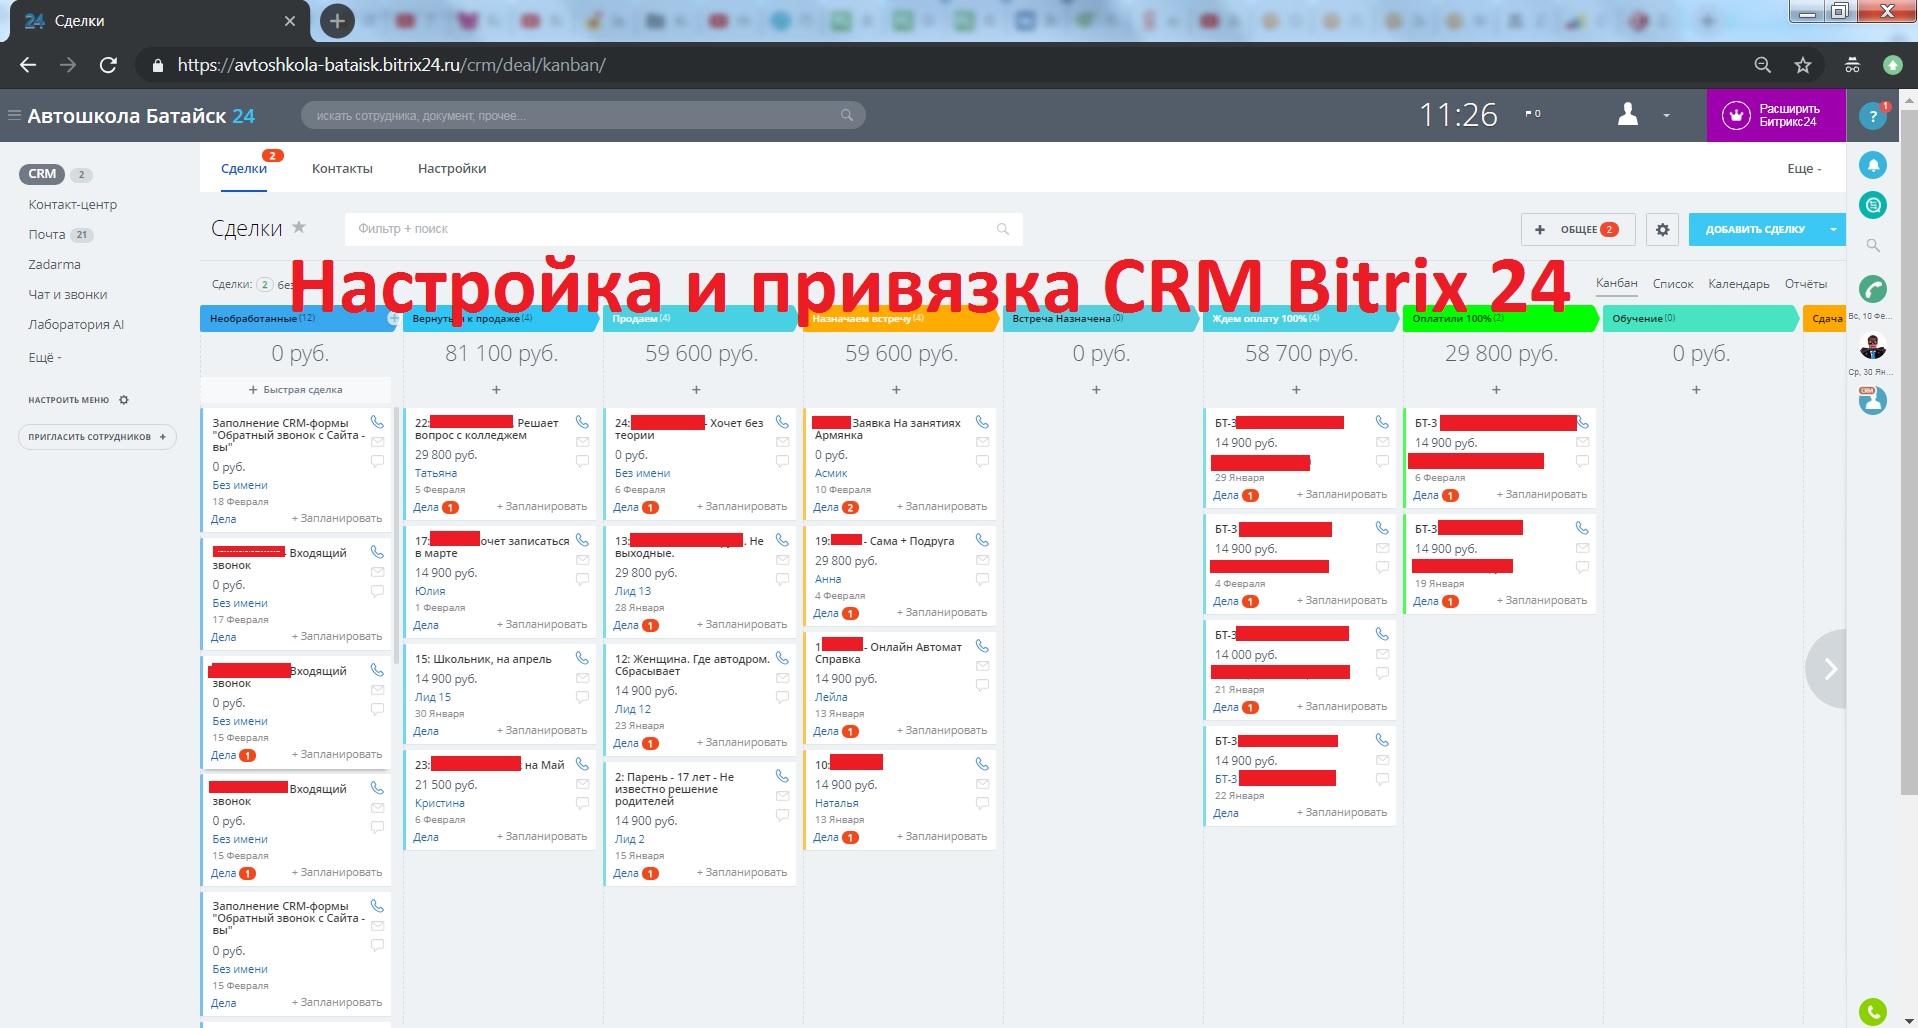Click the 11:26 work clock in the header
Viewport: 1918px width, 1028px height.
point(1458,115)
